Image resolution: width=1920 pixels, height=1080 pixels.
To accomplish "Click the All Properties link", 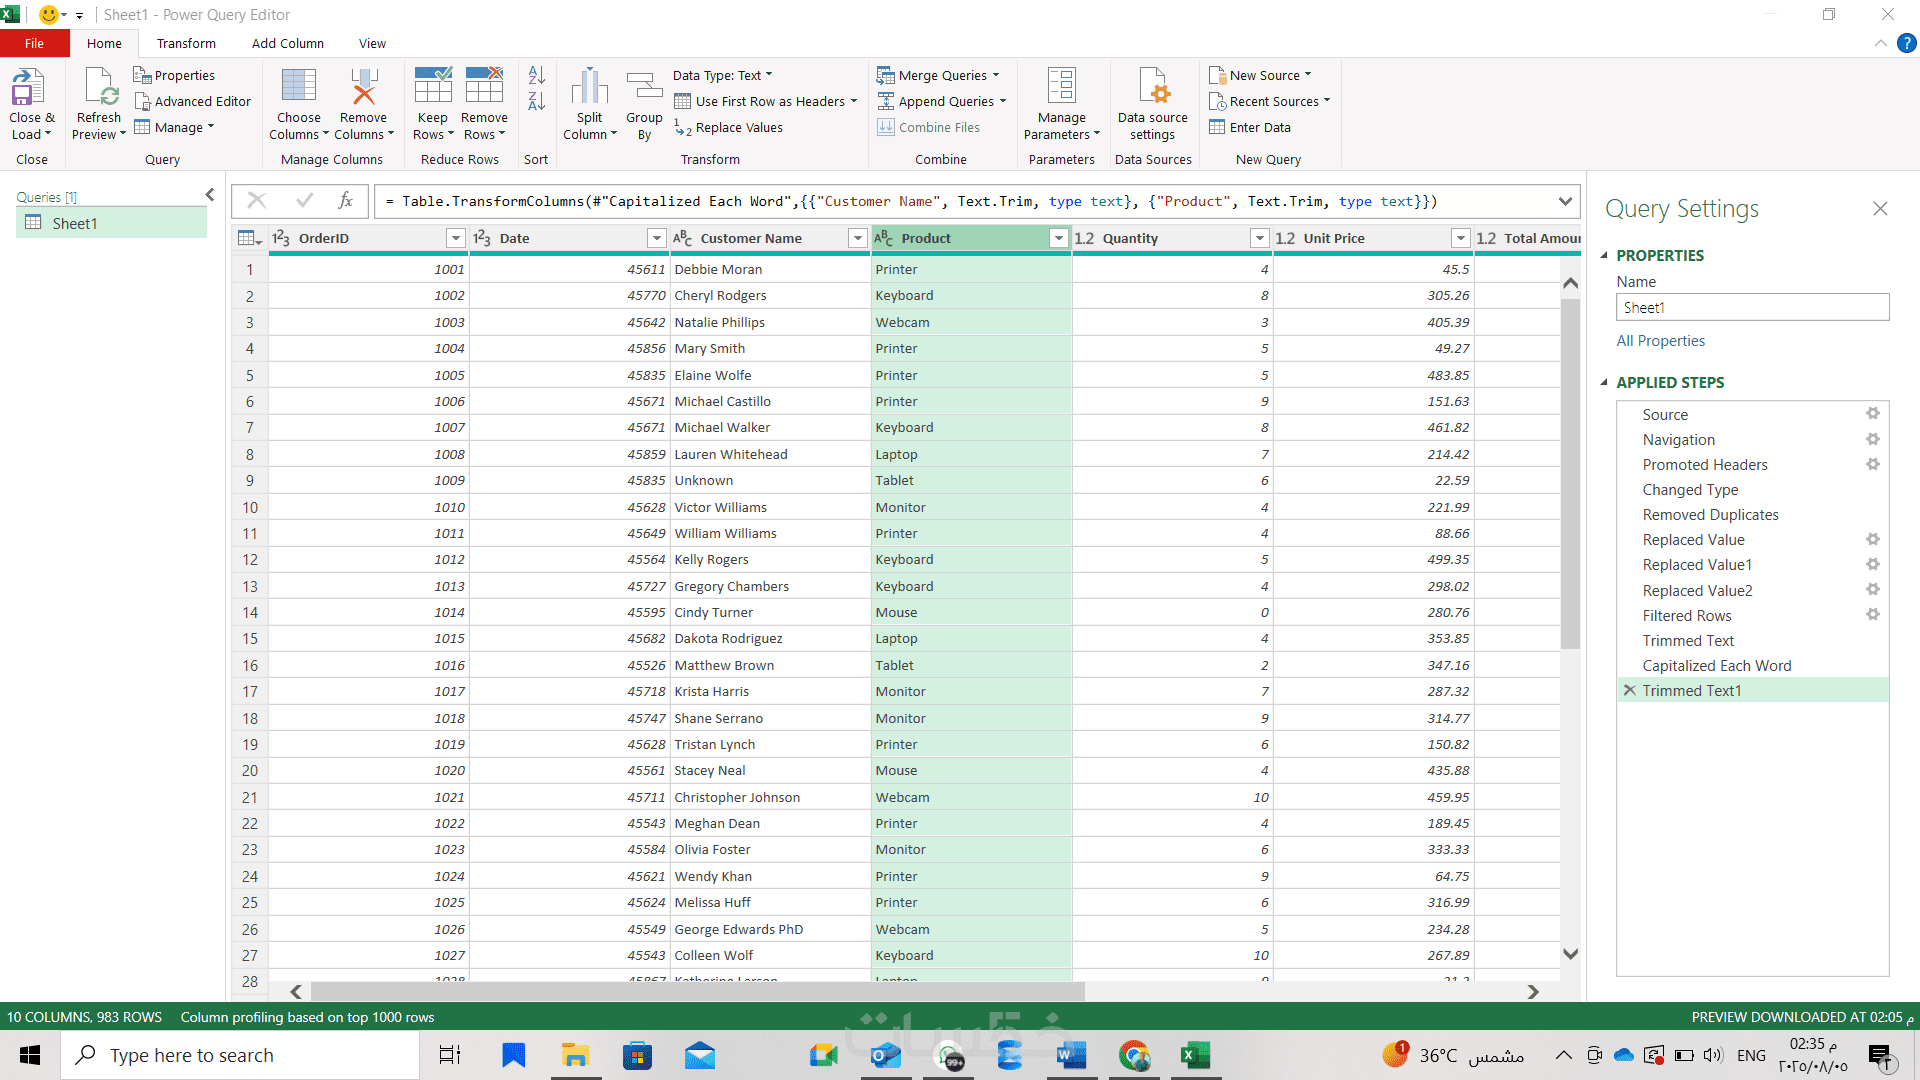I will (x=1660, y=340).
